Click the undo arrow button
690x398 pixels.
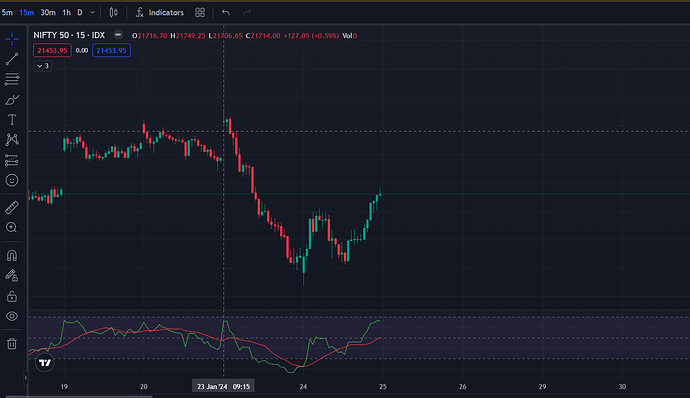[x=226, y=13]
